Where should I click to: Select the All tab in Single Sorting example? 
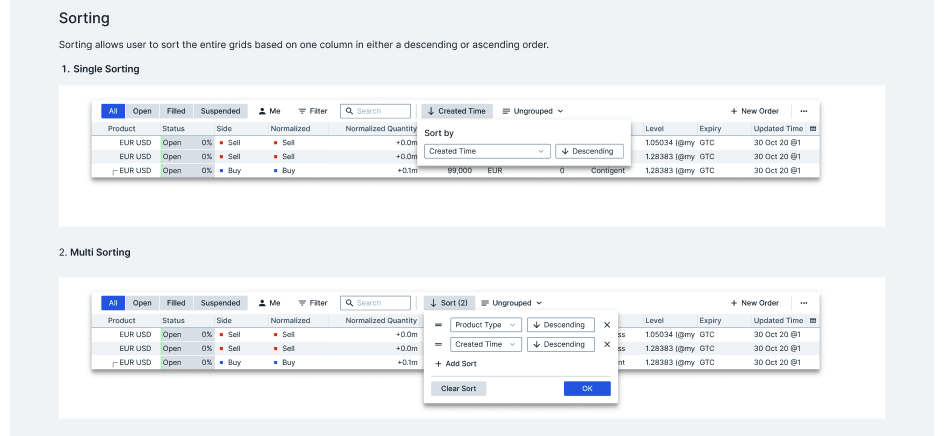(113, 111)
